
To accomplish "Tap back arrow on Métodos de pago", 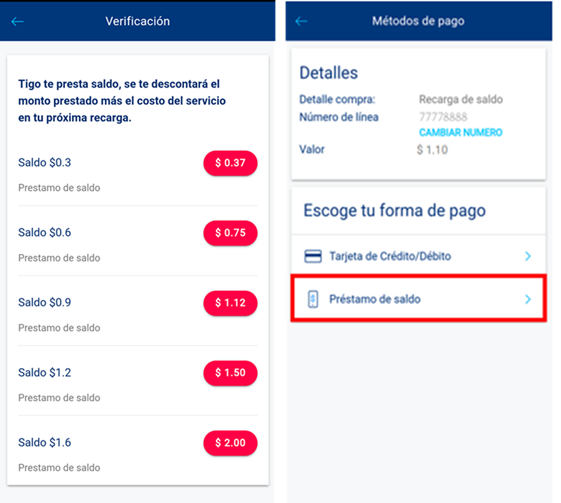I will [x=301, y=21].
